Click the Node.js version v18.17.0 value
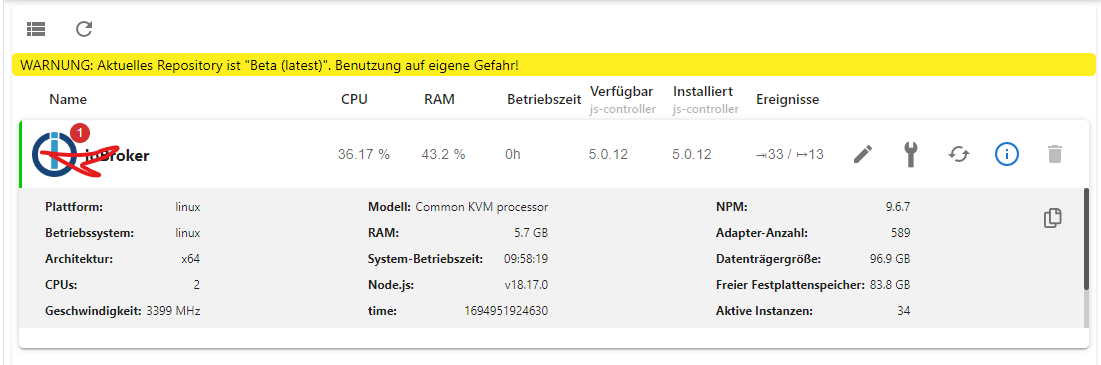 (x=521, y=285)
